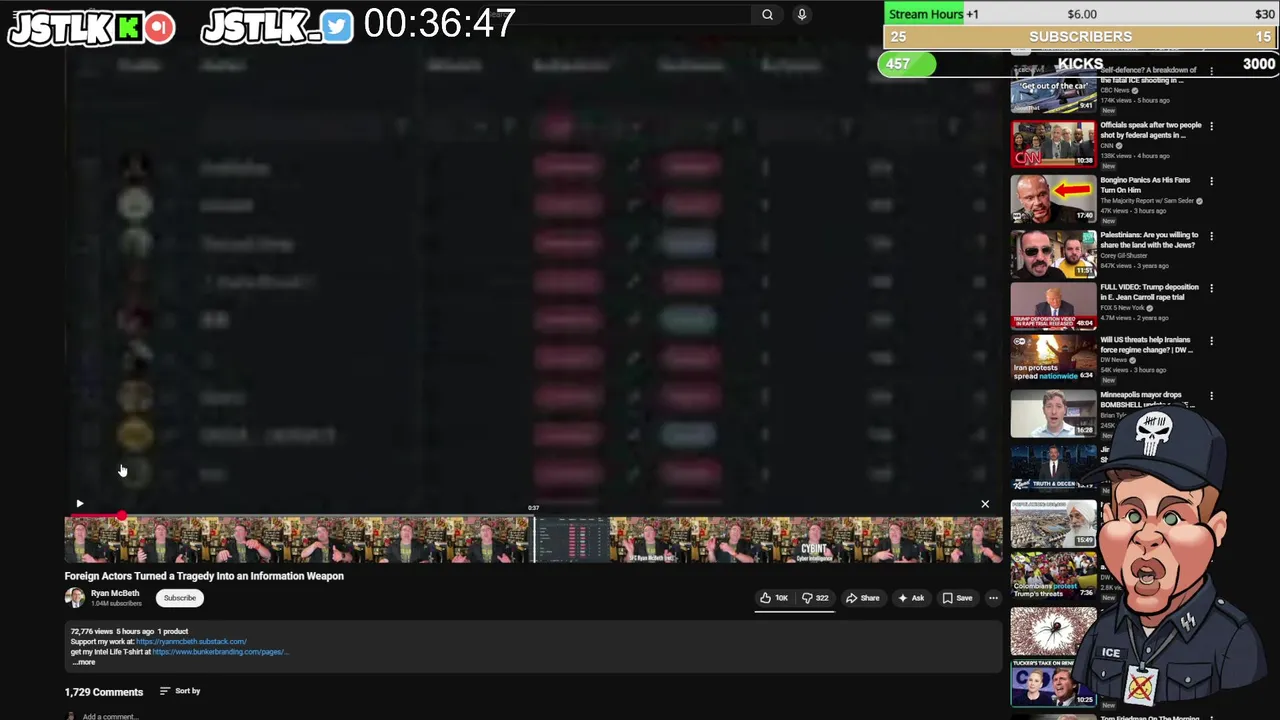
Task: Open the Sort by comments dropdown
Action: [x=180, y=691]
